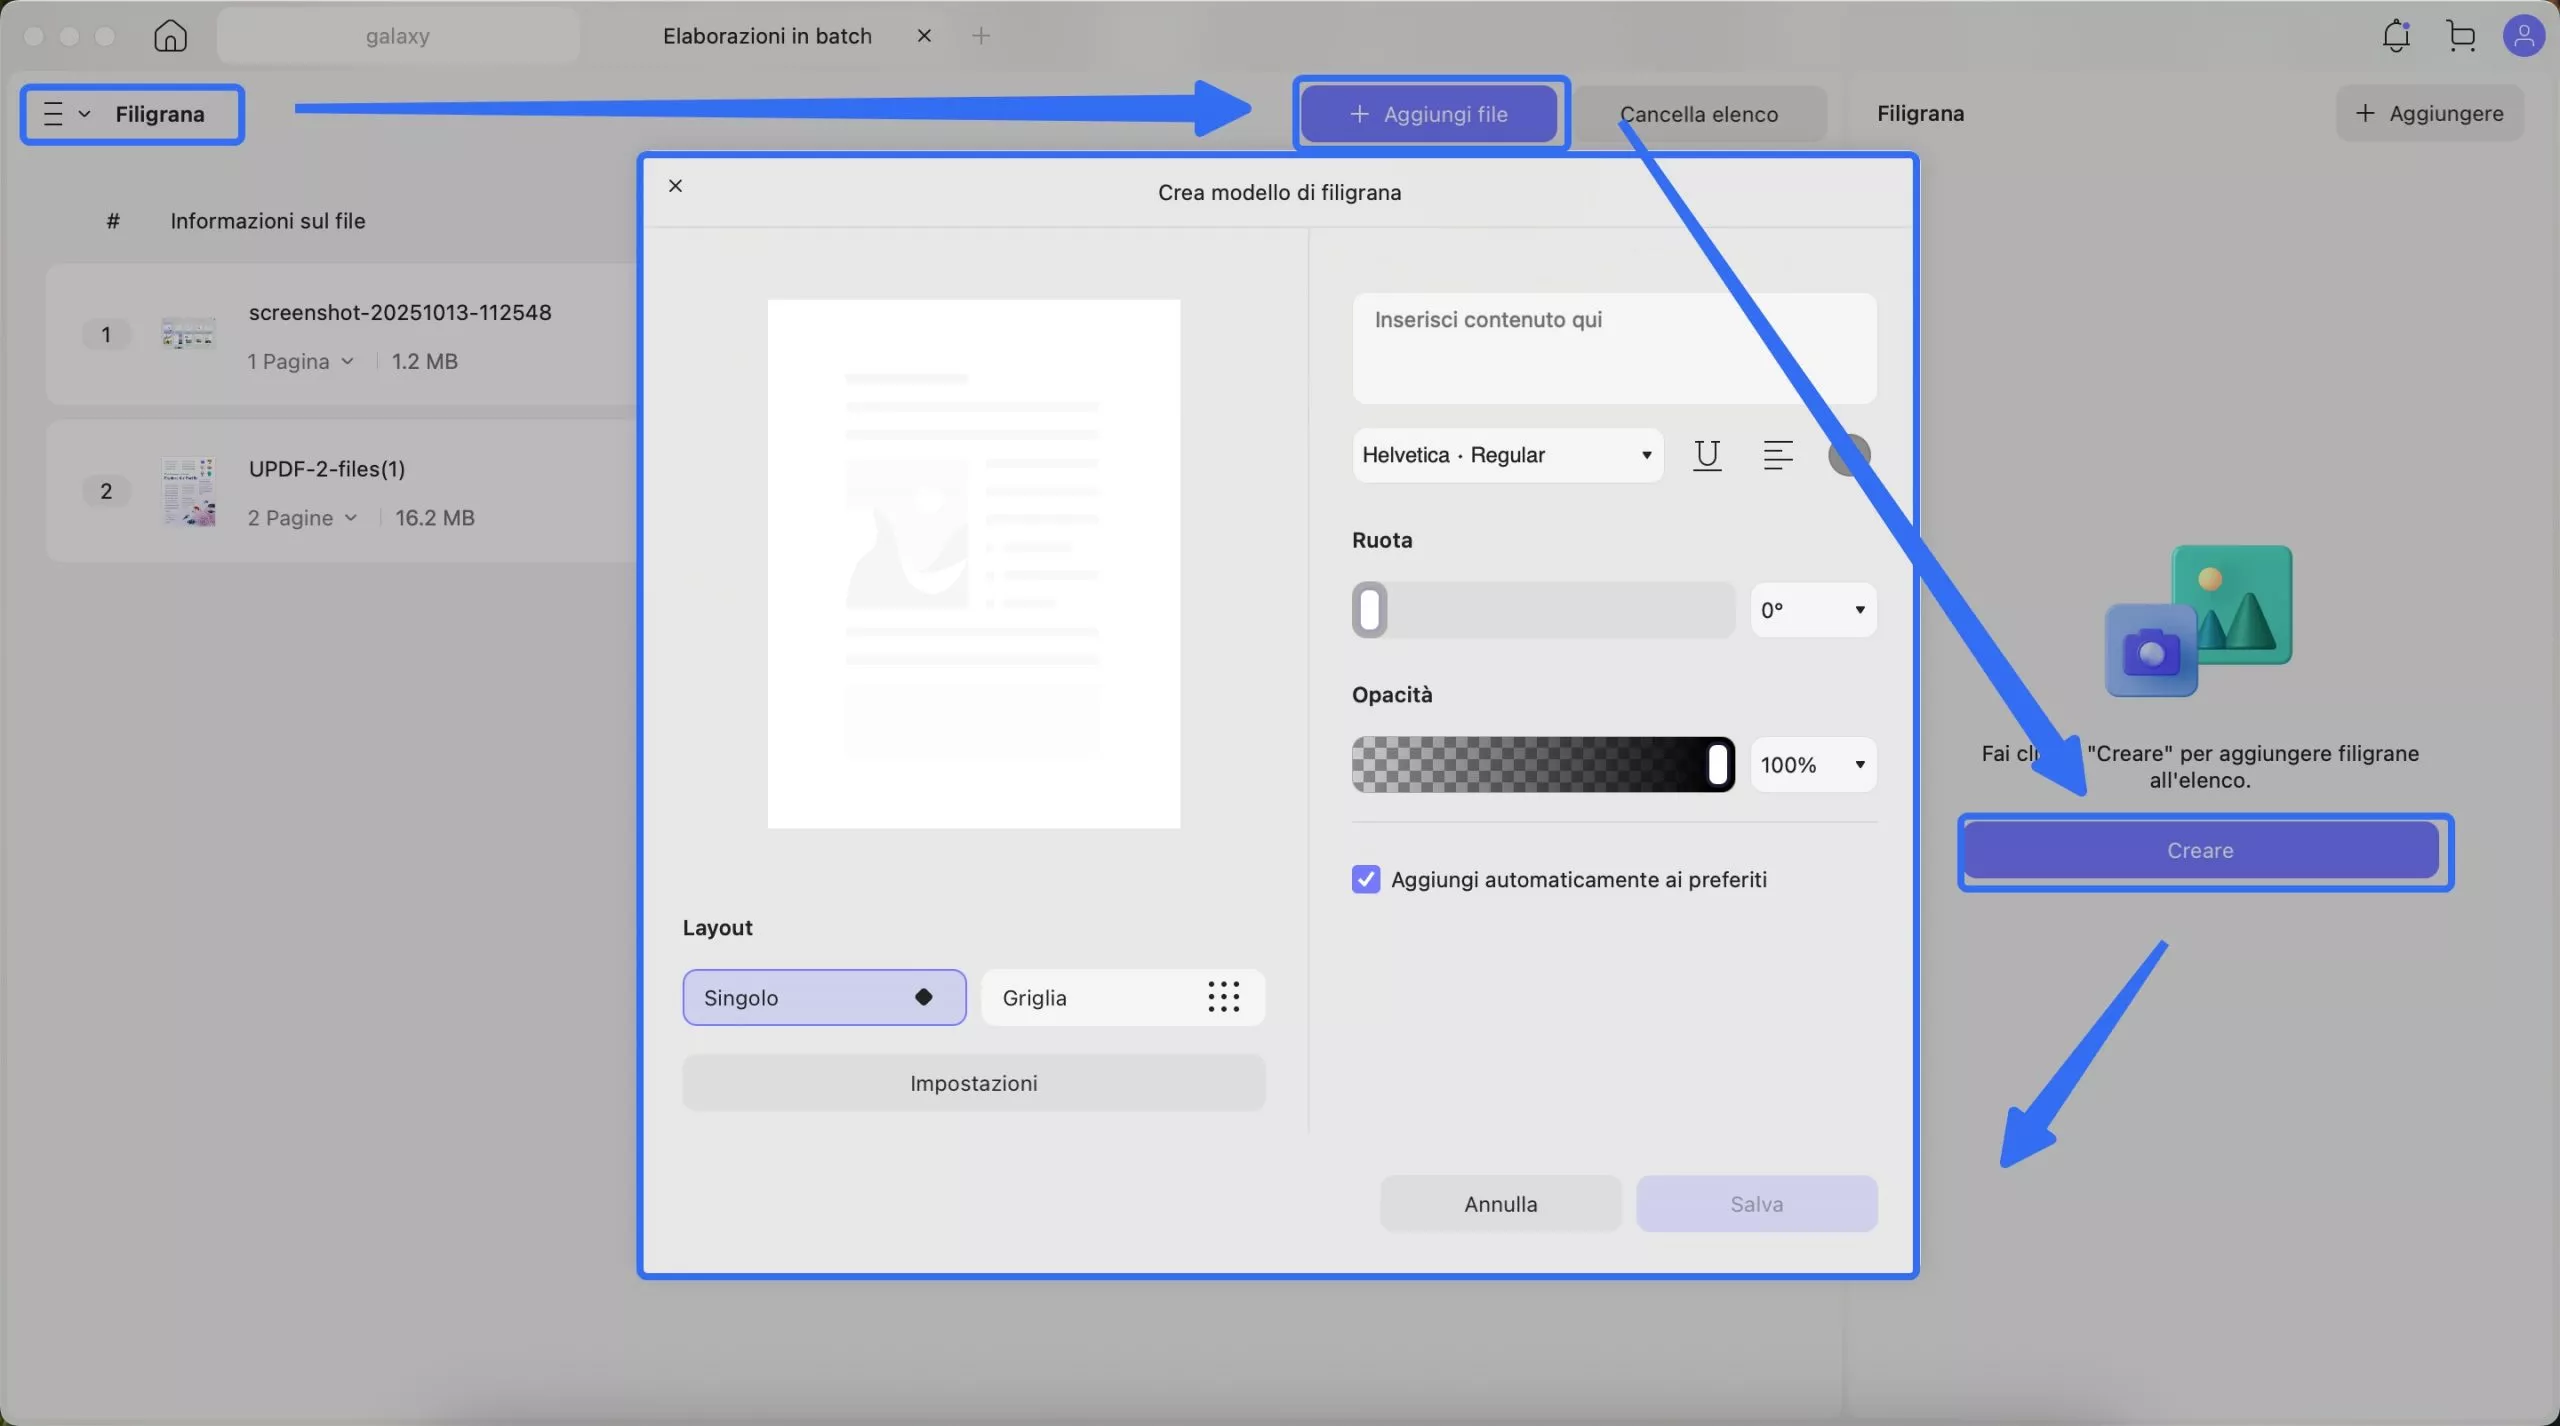Open the notifications bell

point(2395,36)
